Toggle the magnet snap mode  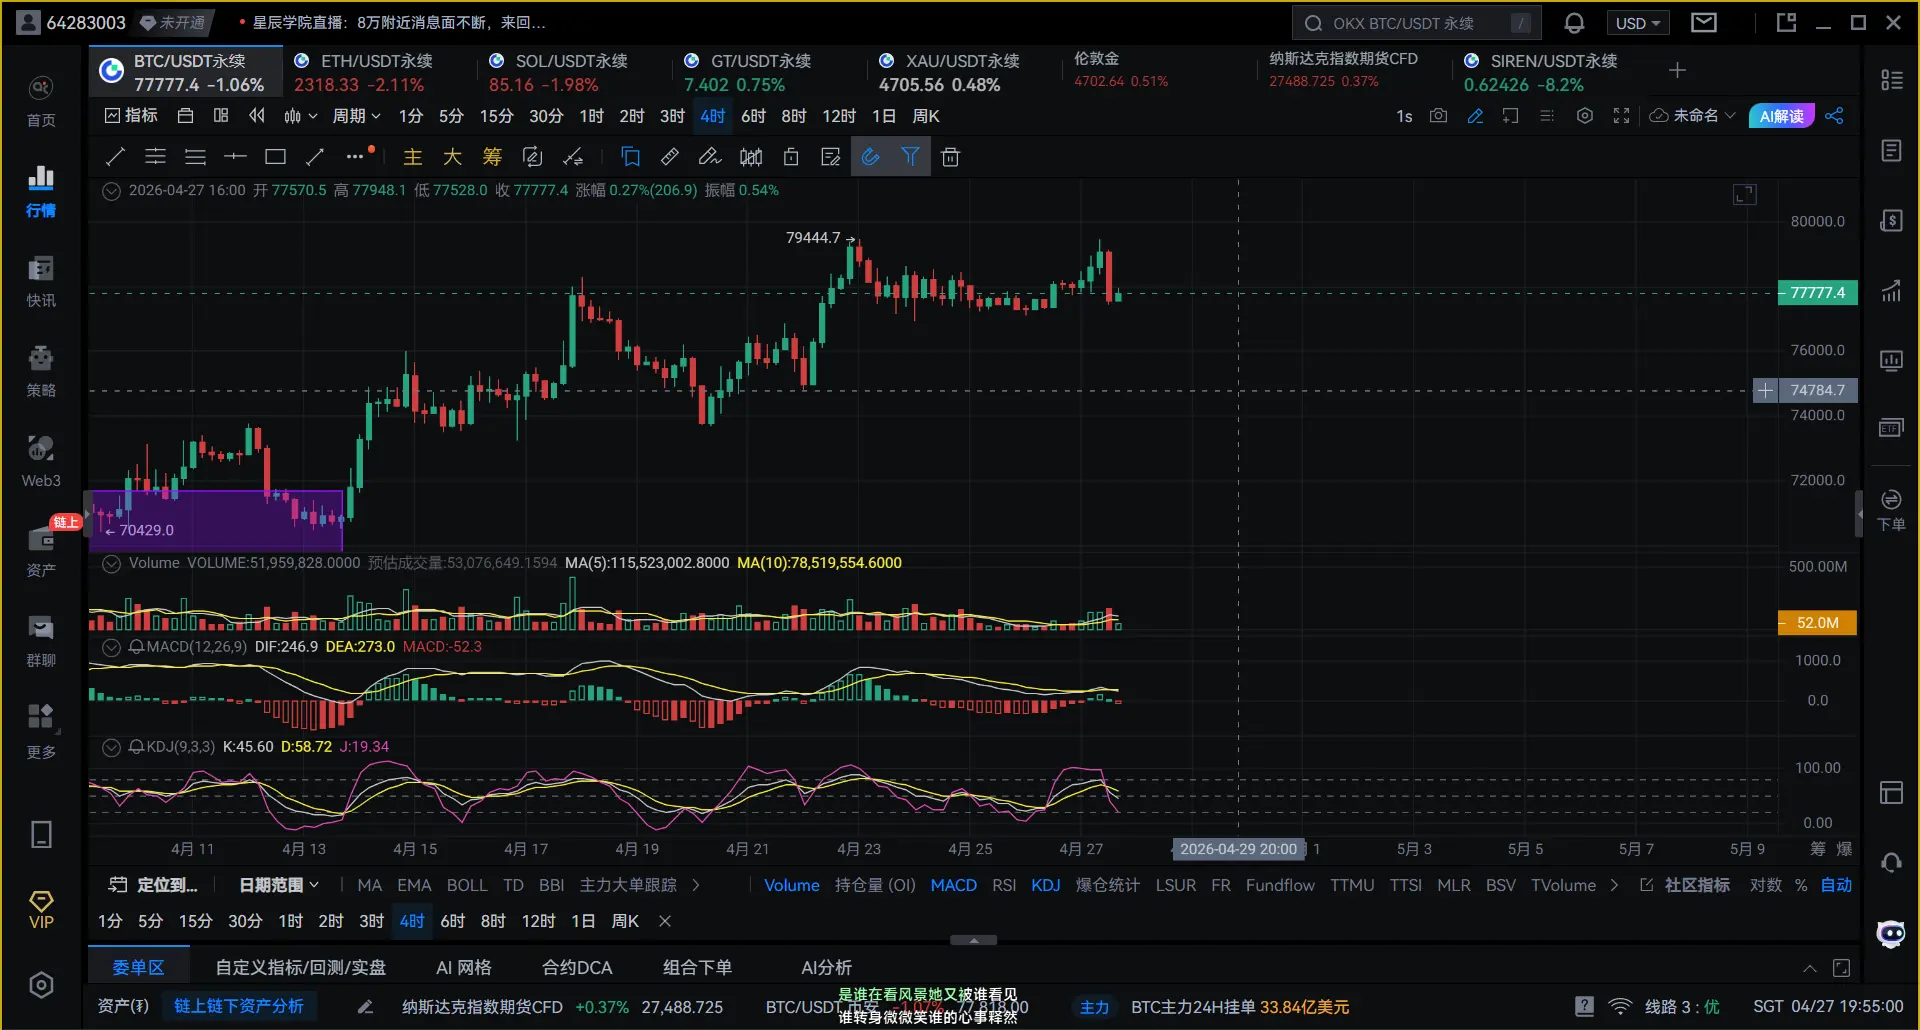tap(870, 157)
